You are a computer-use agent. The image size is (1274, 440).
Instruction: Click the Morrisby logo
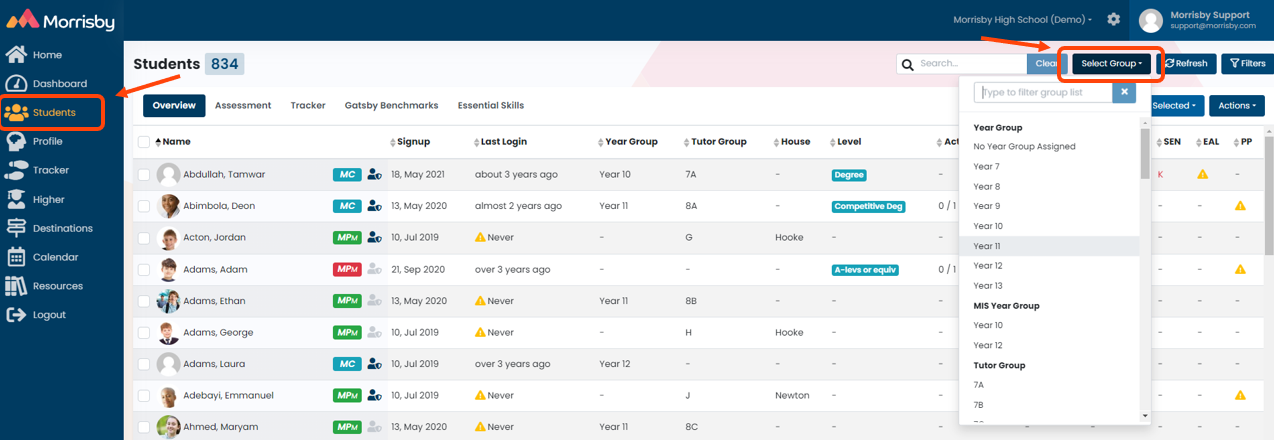pos(61,20)
